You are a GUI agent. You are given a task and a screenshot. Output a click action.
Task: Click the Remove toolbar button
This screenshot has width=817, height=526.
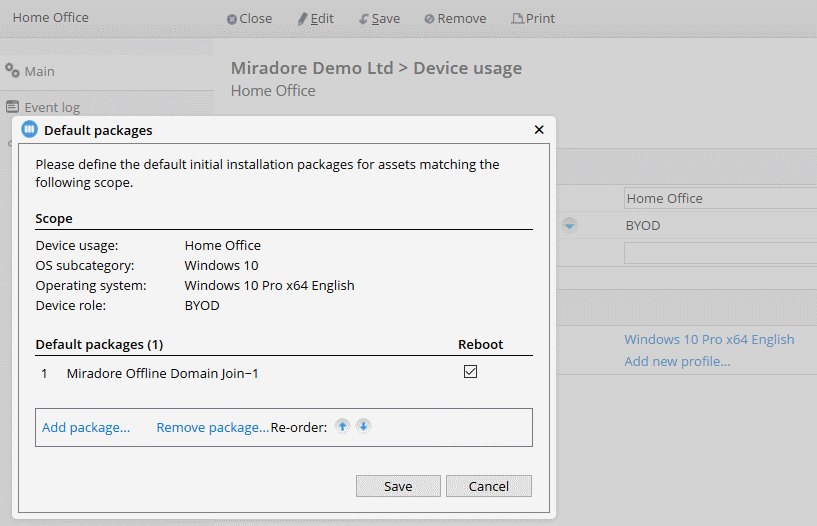tap(455, 19)
